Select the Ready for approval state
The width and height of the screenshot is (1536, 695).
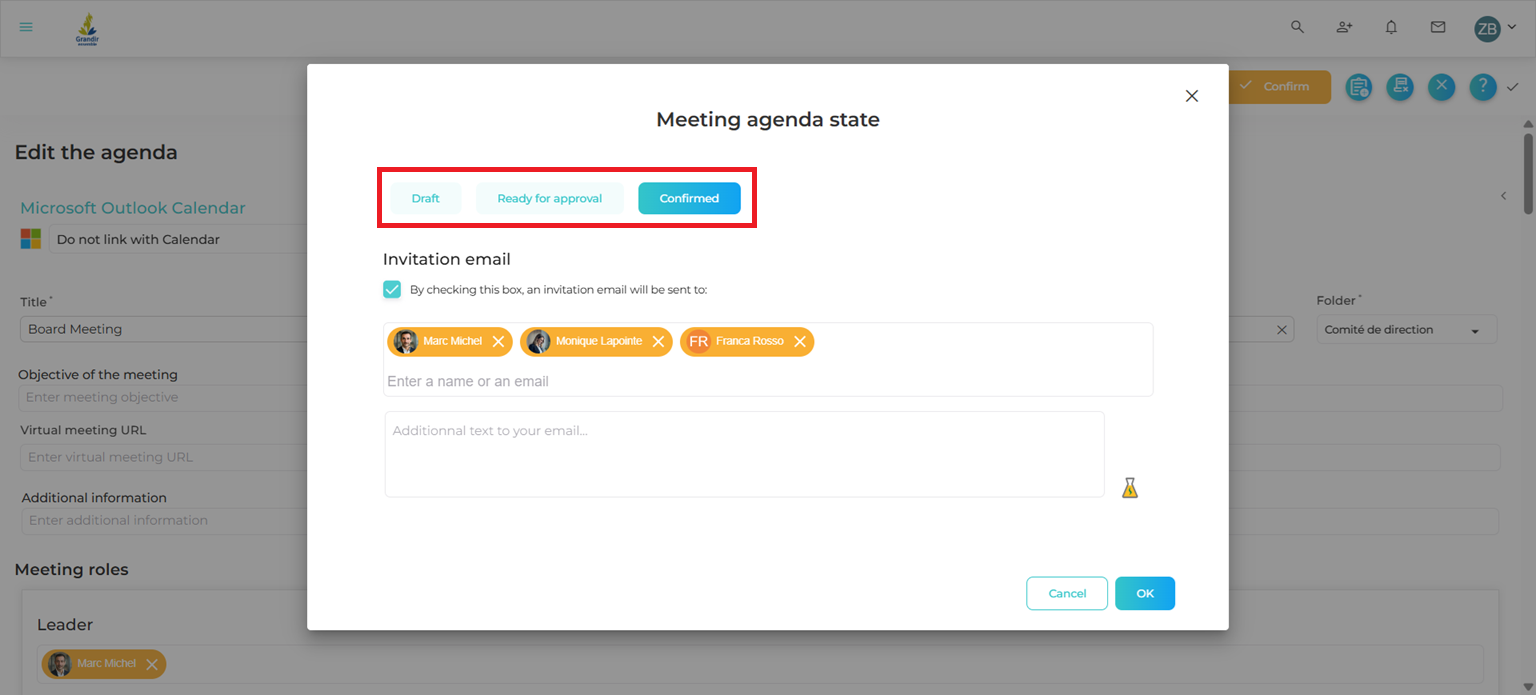point(549,198)
